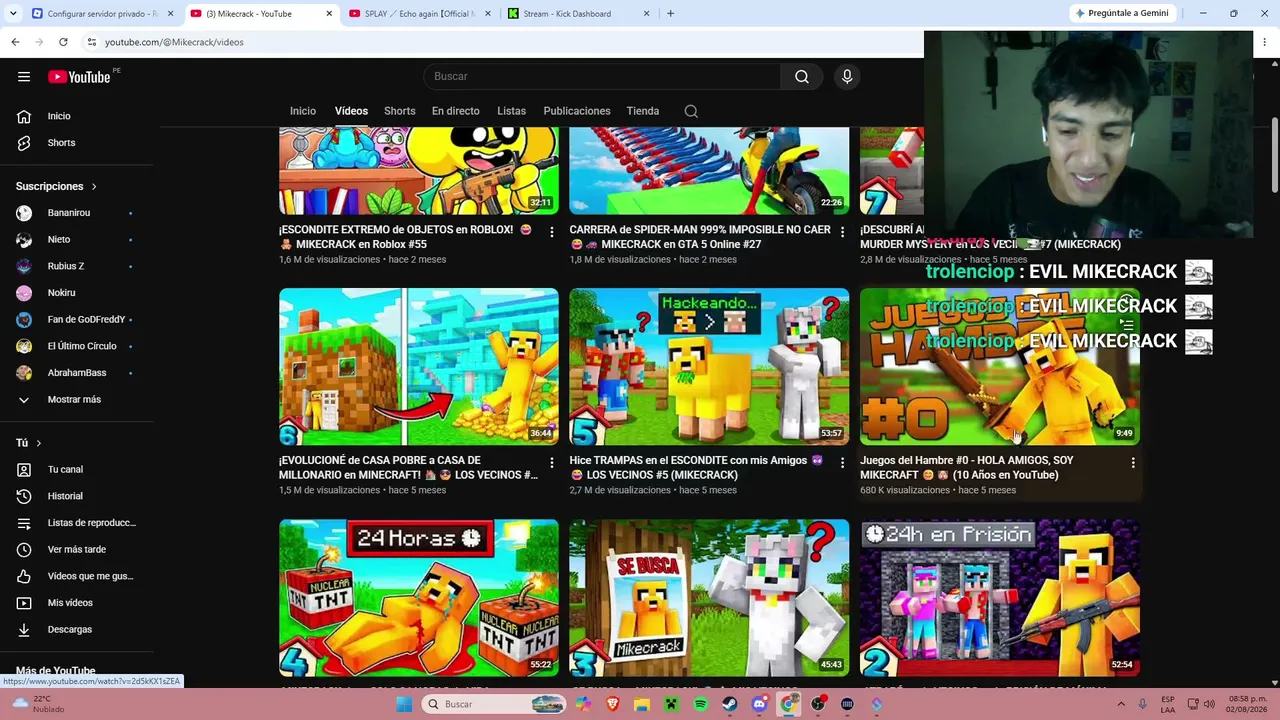The height and width of the screenshot is (720, 1280).
Task: Open Discord from the taskbar
Action: (x=759, y=704)
